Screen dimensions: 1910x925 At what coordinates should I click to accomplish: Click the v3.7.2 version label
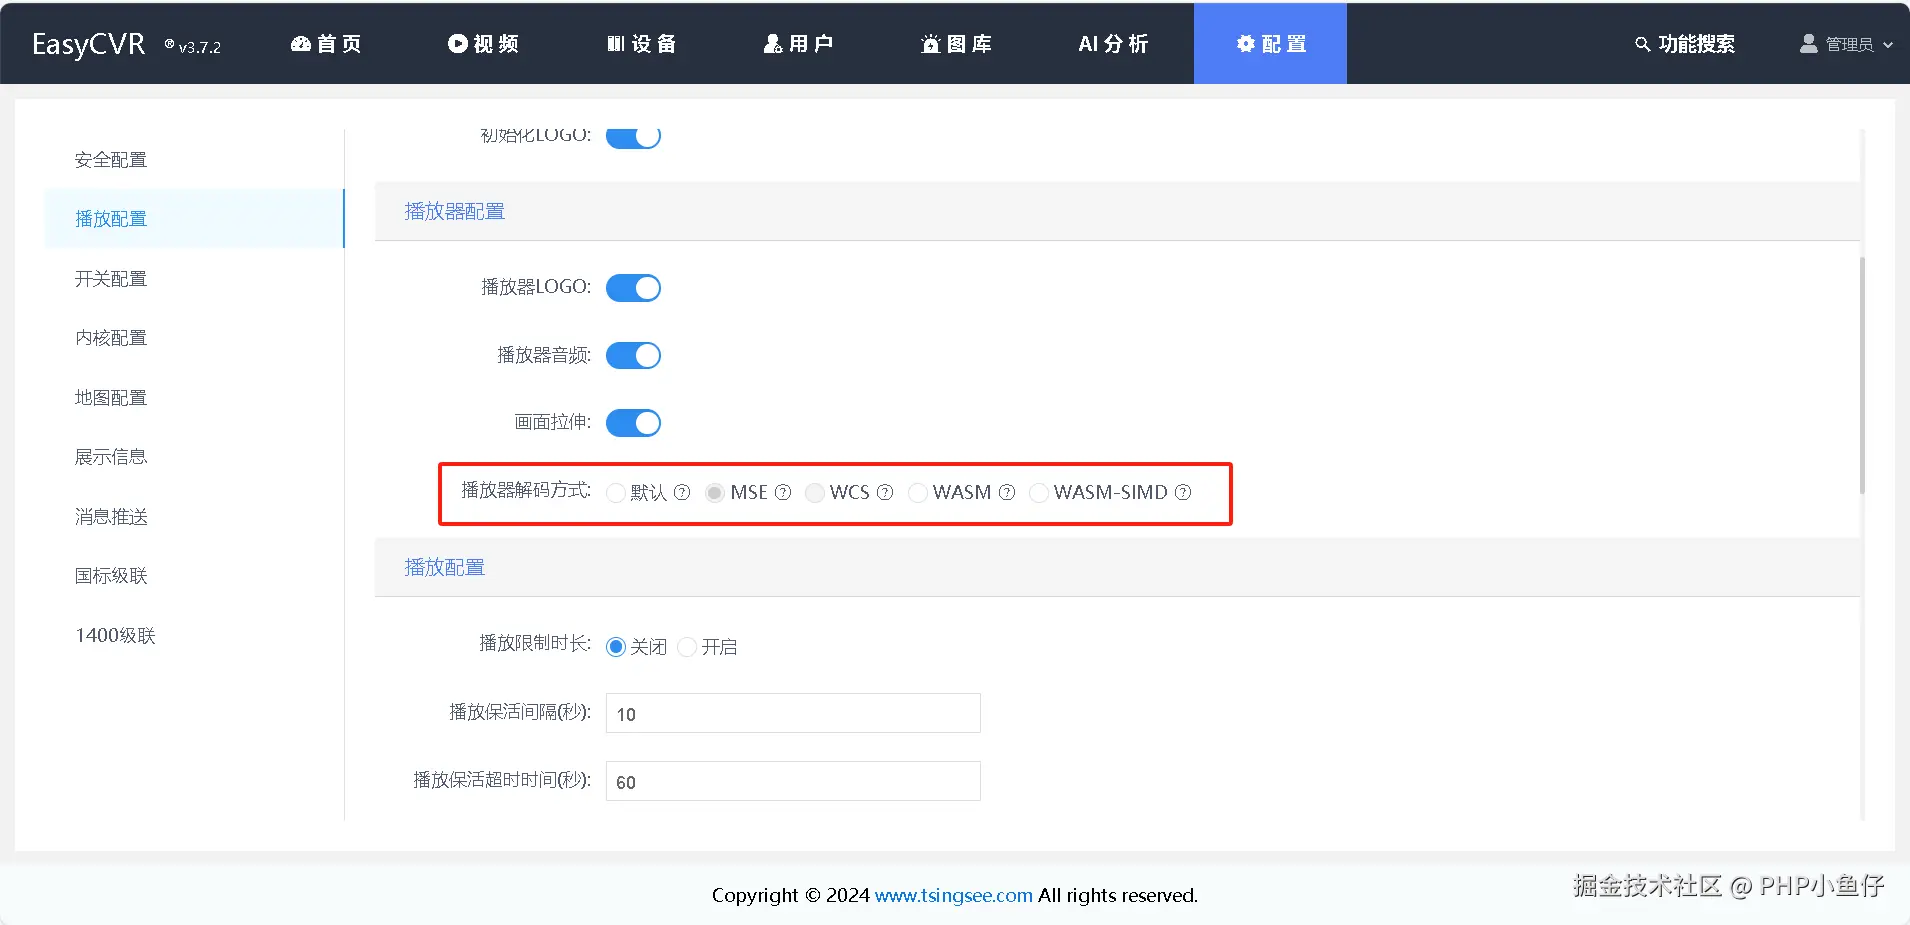click(x=200, y=47)
